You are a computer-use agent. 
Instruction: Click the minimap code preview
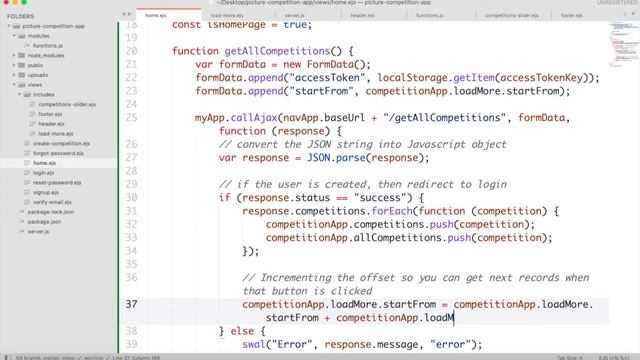(x=624, y=44)
